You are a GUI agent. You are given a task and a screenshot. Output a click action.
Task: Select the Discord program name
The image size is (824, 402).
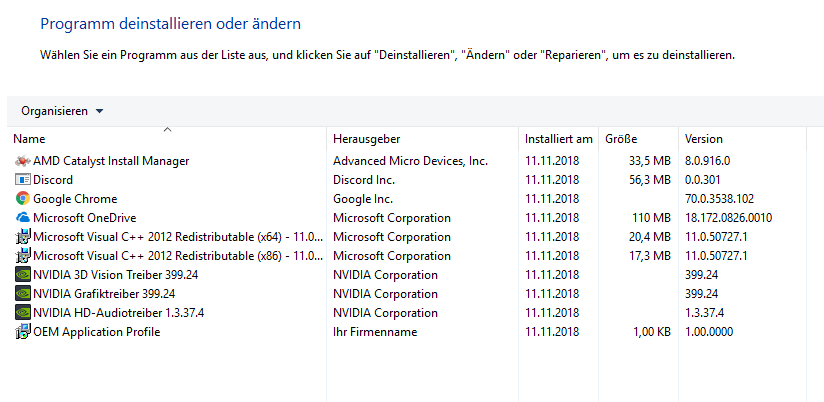pyautogui.click(x=53, y=180)
